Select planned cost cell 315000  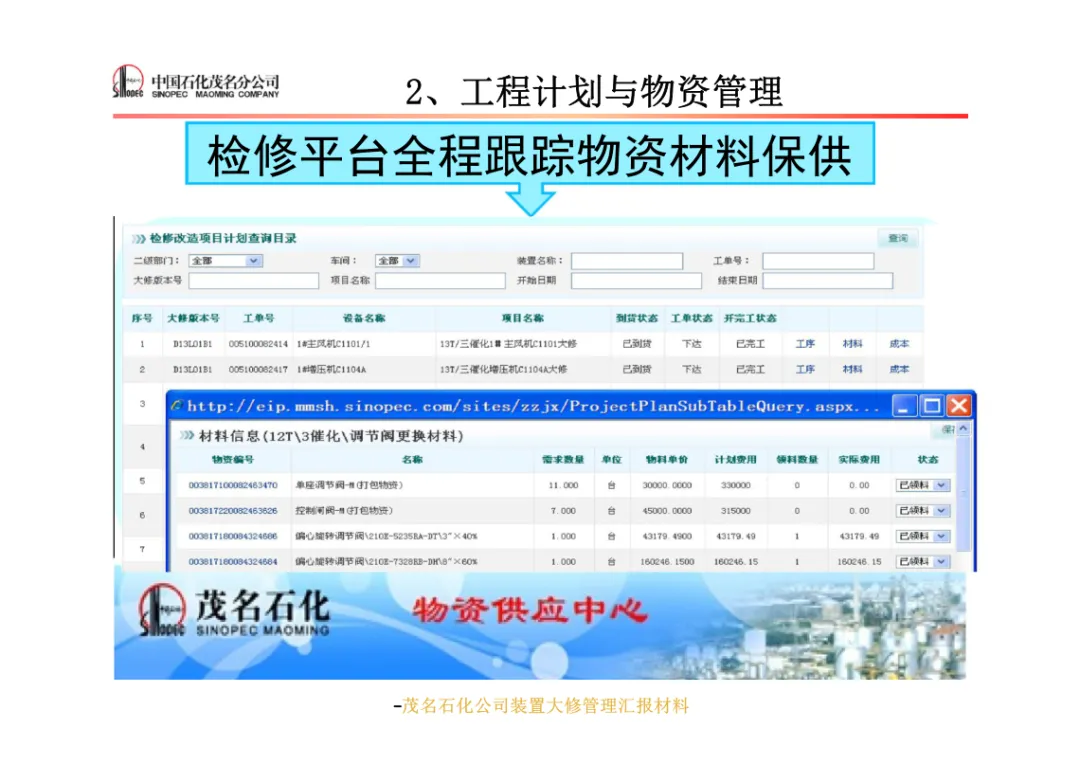pyautogui.click(x=736, y=511)
